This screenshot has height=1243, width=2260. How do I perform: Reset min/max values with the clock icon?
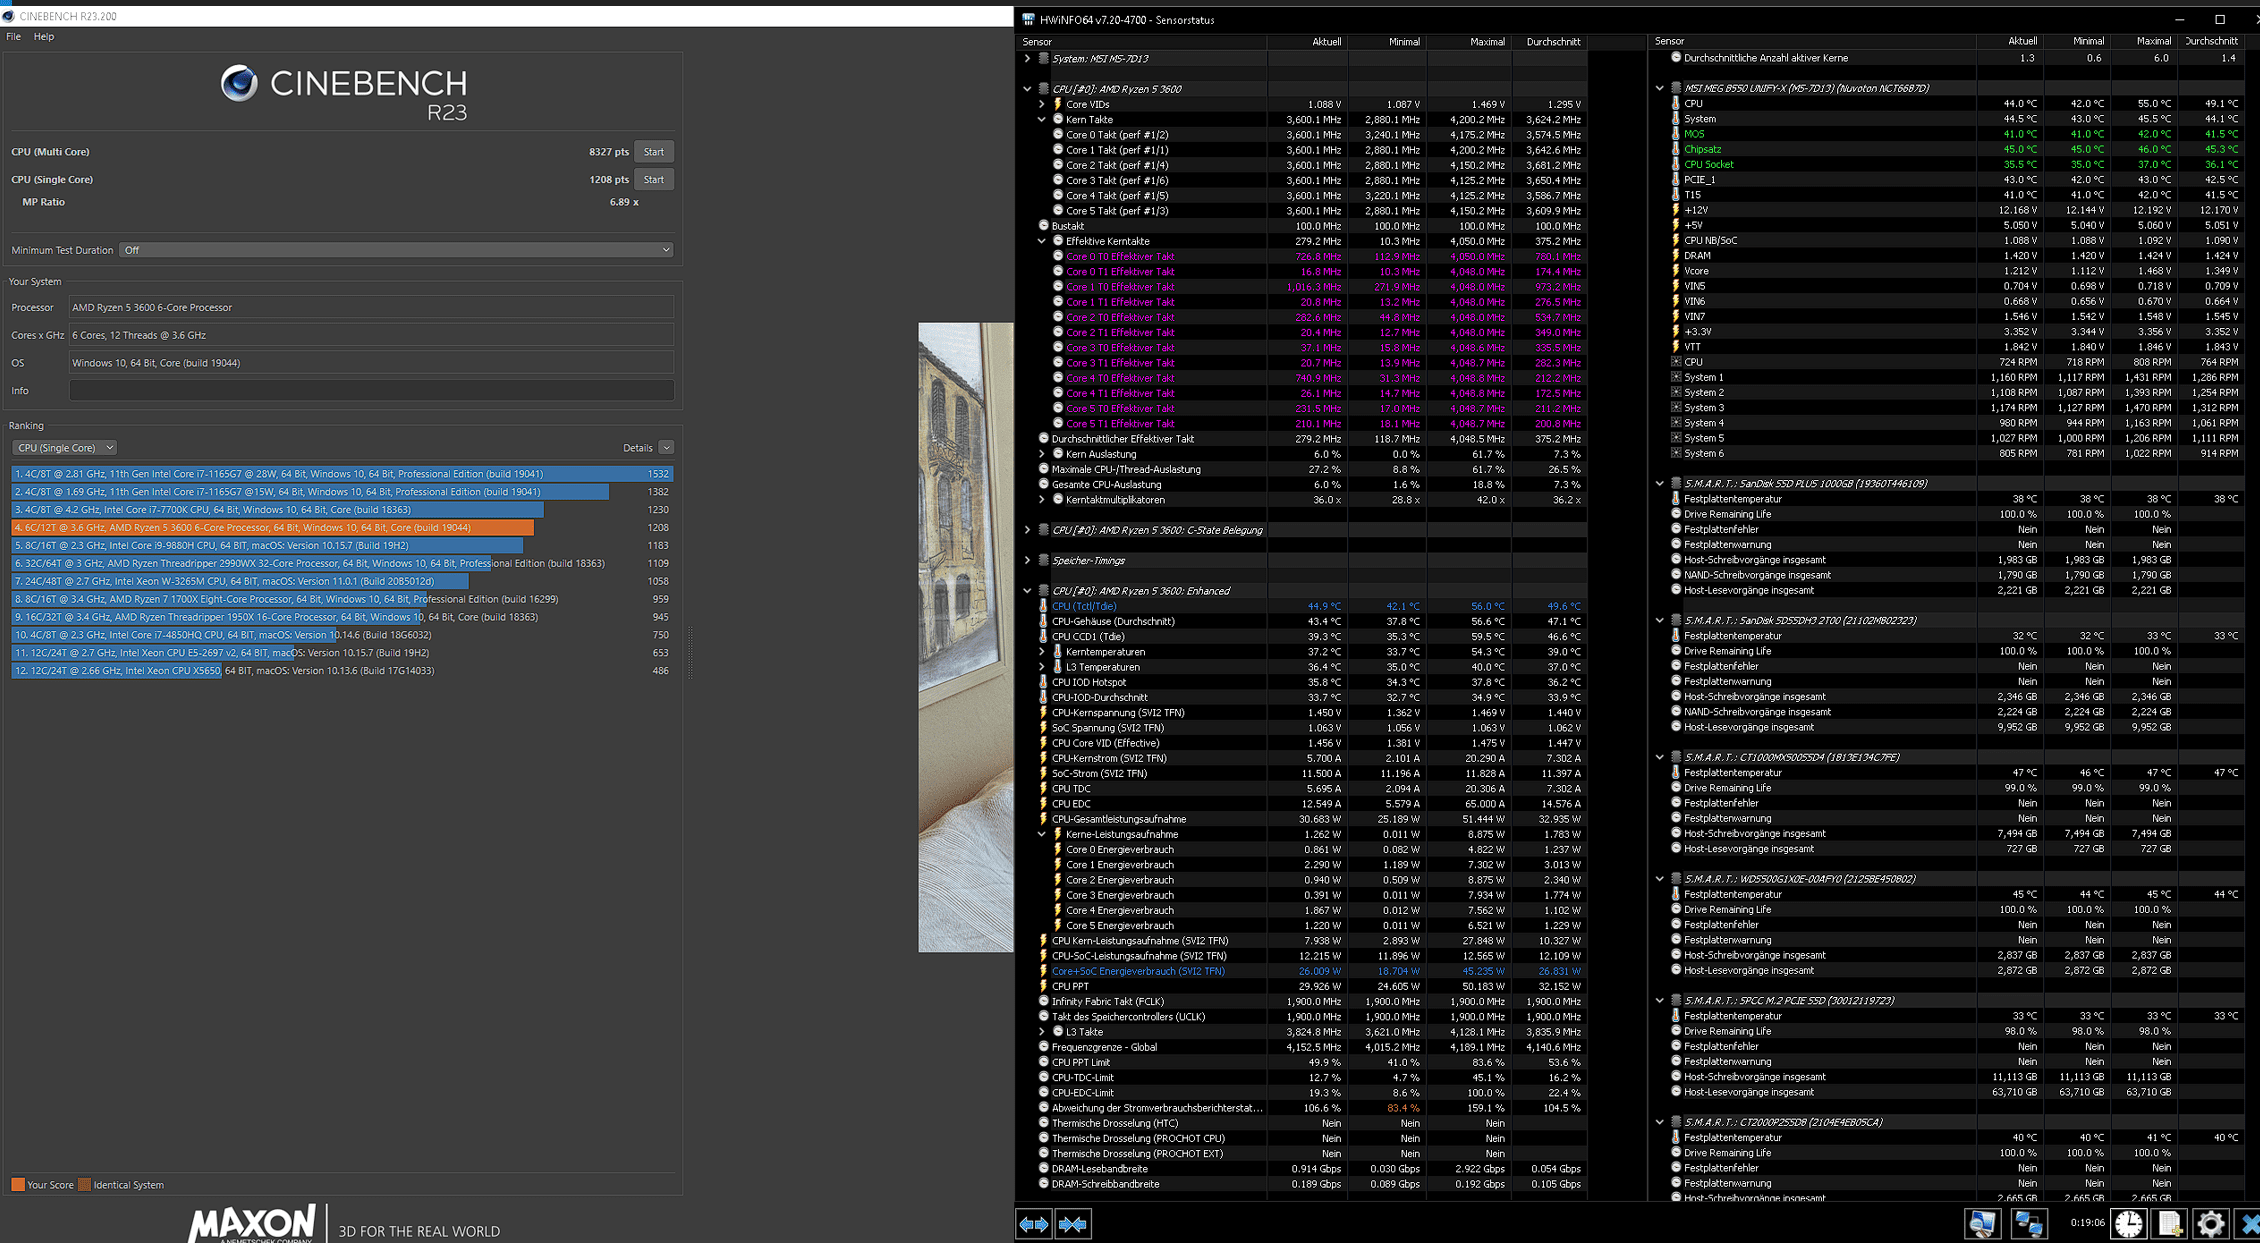2128,1223
